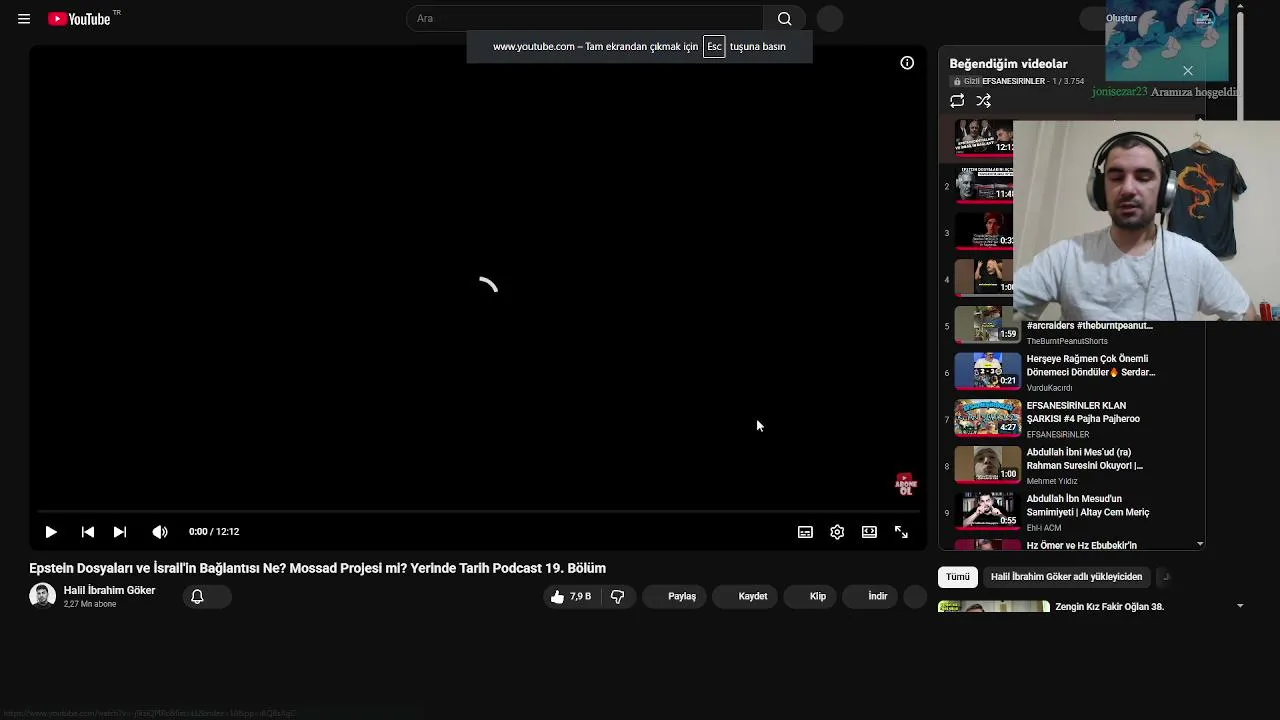
Task: Switch to theater mode view
Action: point(869,532)
